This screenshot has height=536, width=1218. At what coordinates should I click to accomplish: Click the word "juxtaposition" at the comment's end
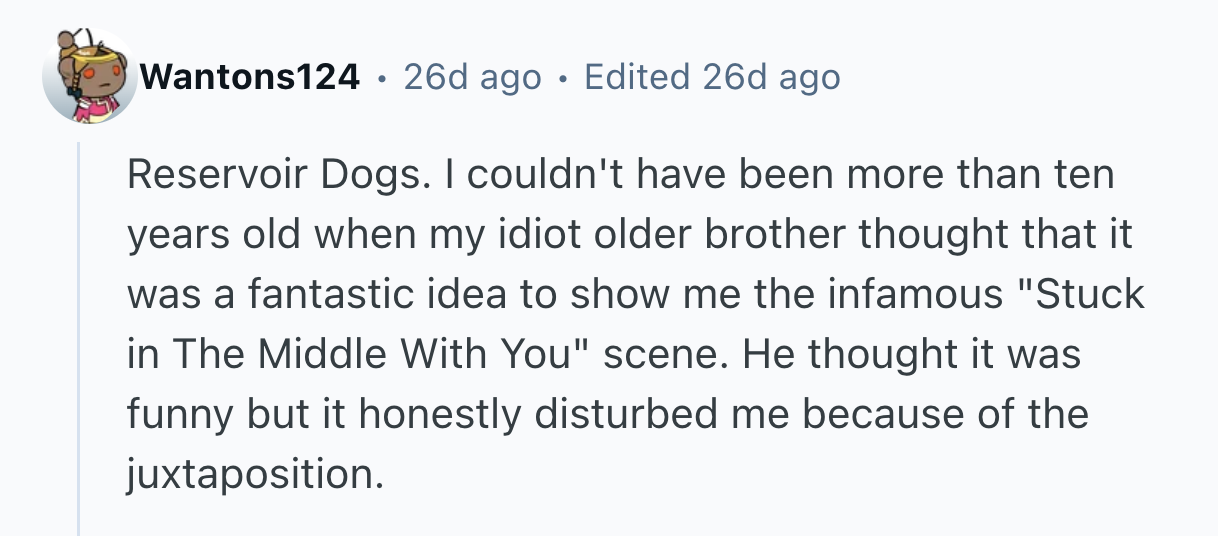coord(253,472)
